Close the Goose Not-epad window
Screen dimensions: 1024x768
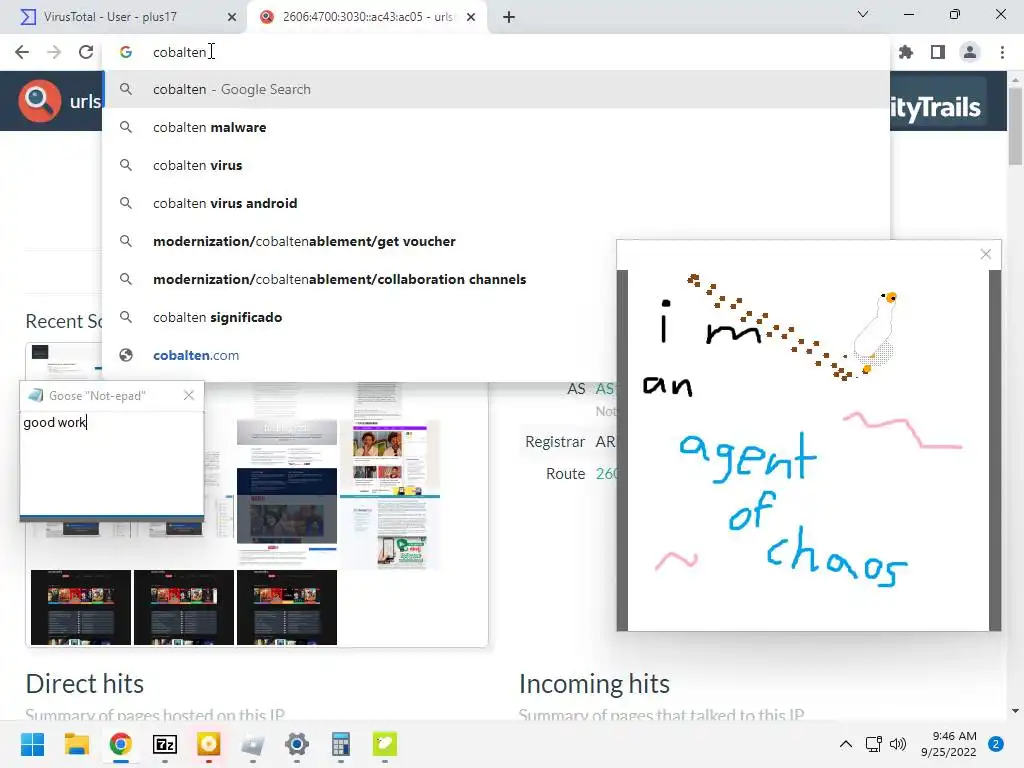189,395
